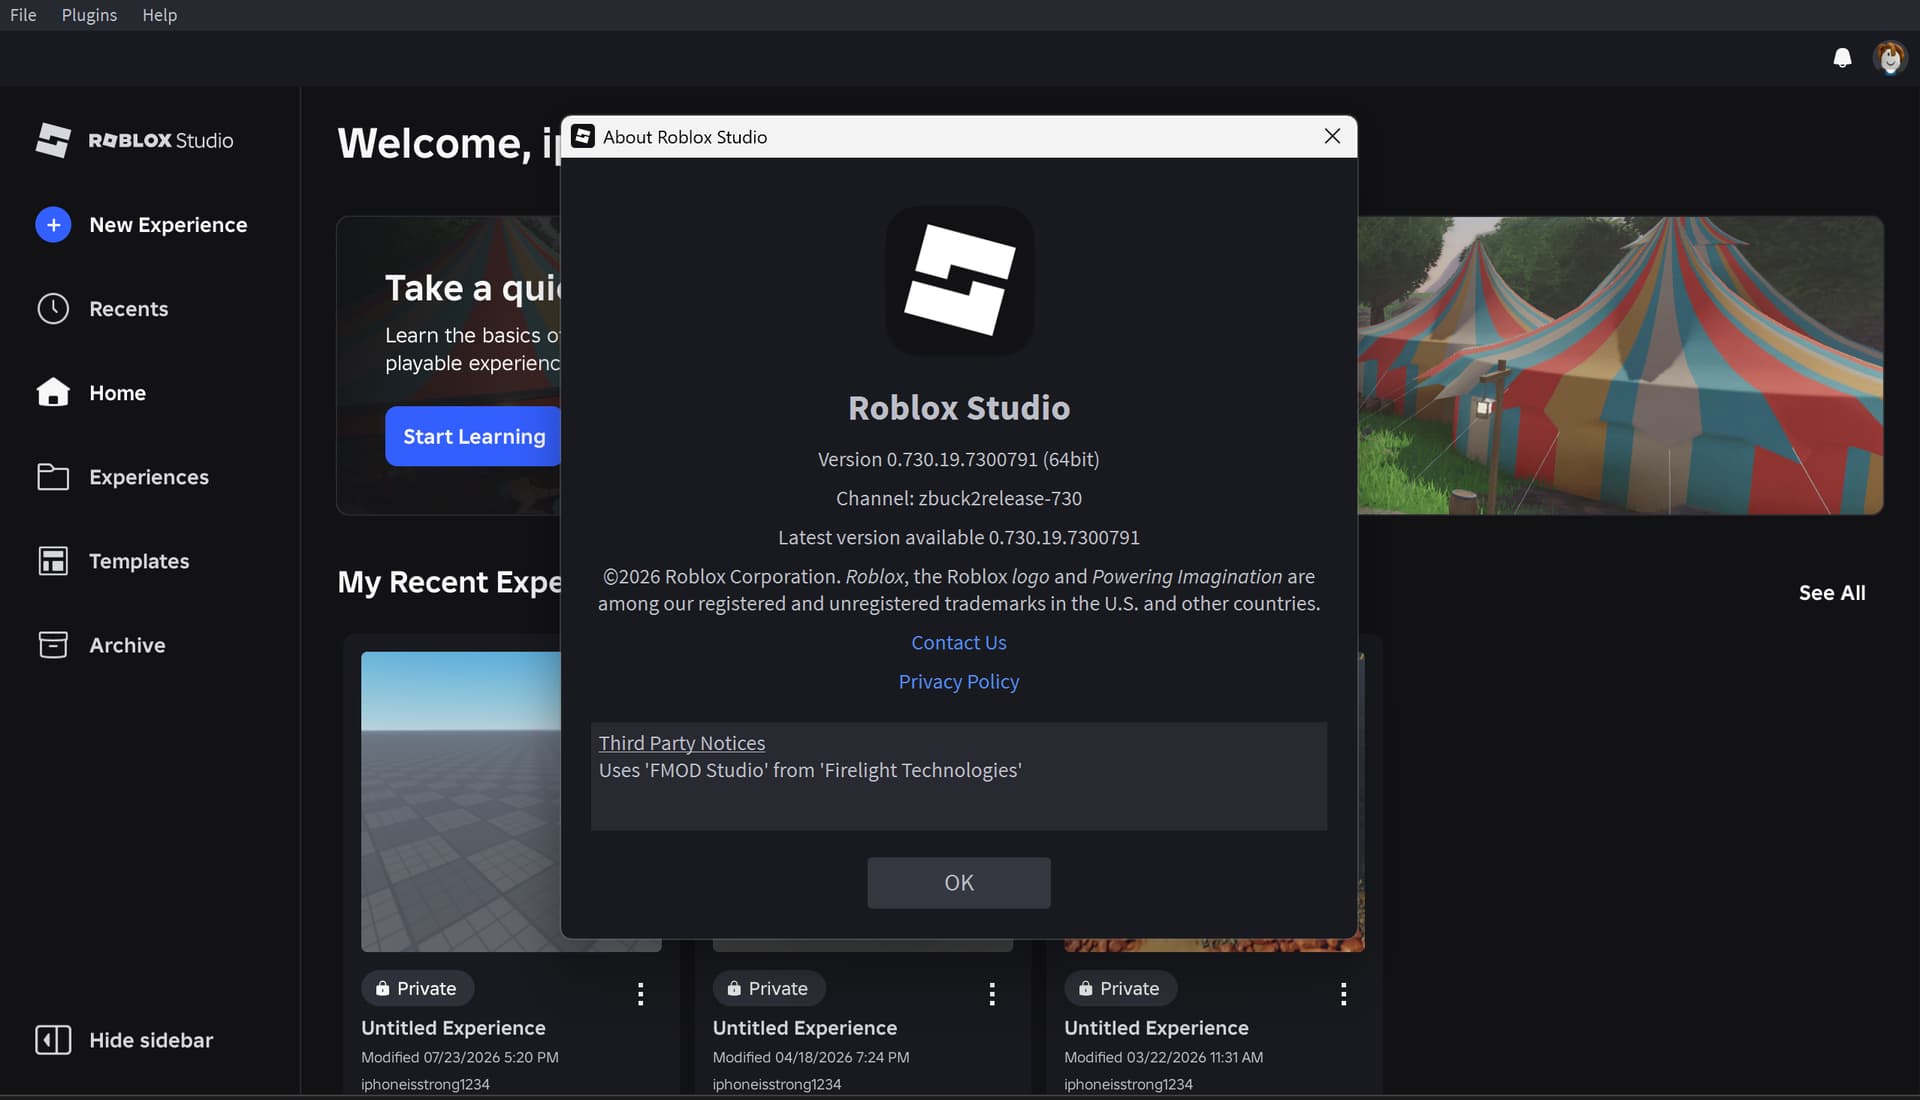Click the Experiences folder icon

click(53, 477)
